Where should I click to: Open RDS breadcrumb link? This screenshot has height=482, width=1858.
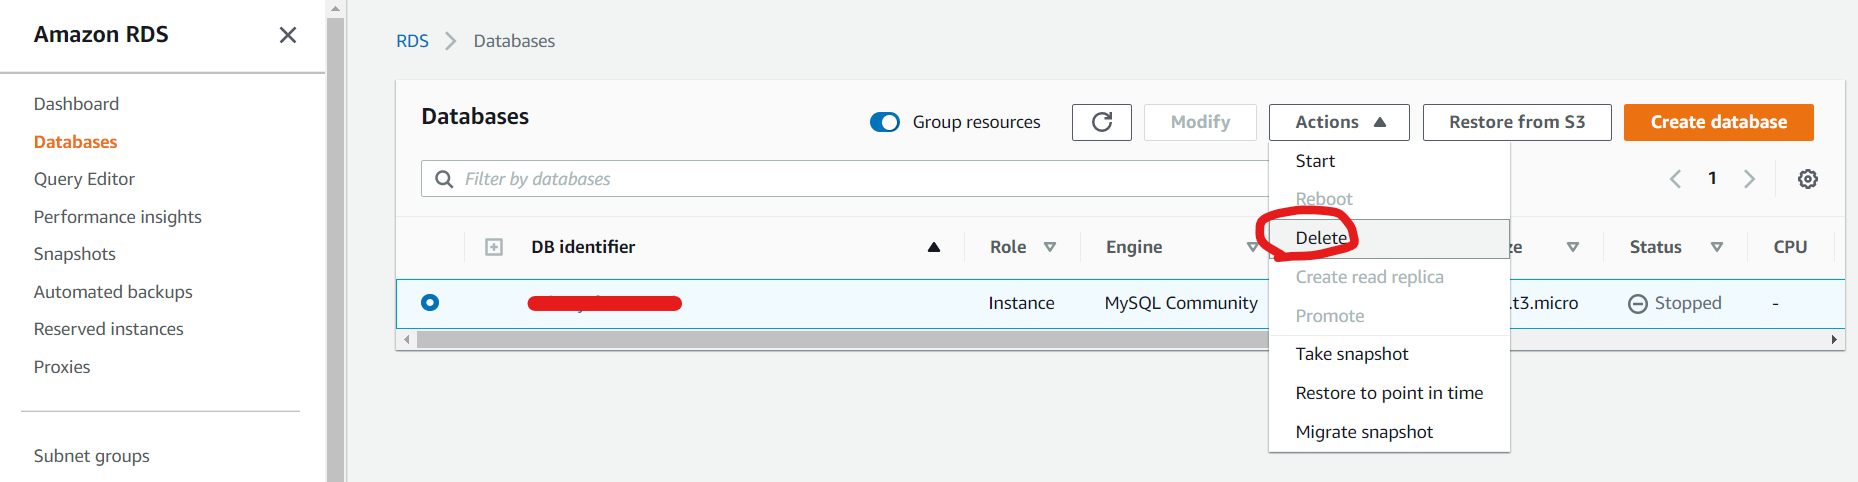[412, 41]
